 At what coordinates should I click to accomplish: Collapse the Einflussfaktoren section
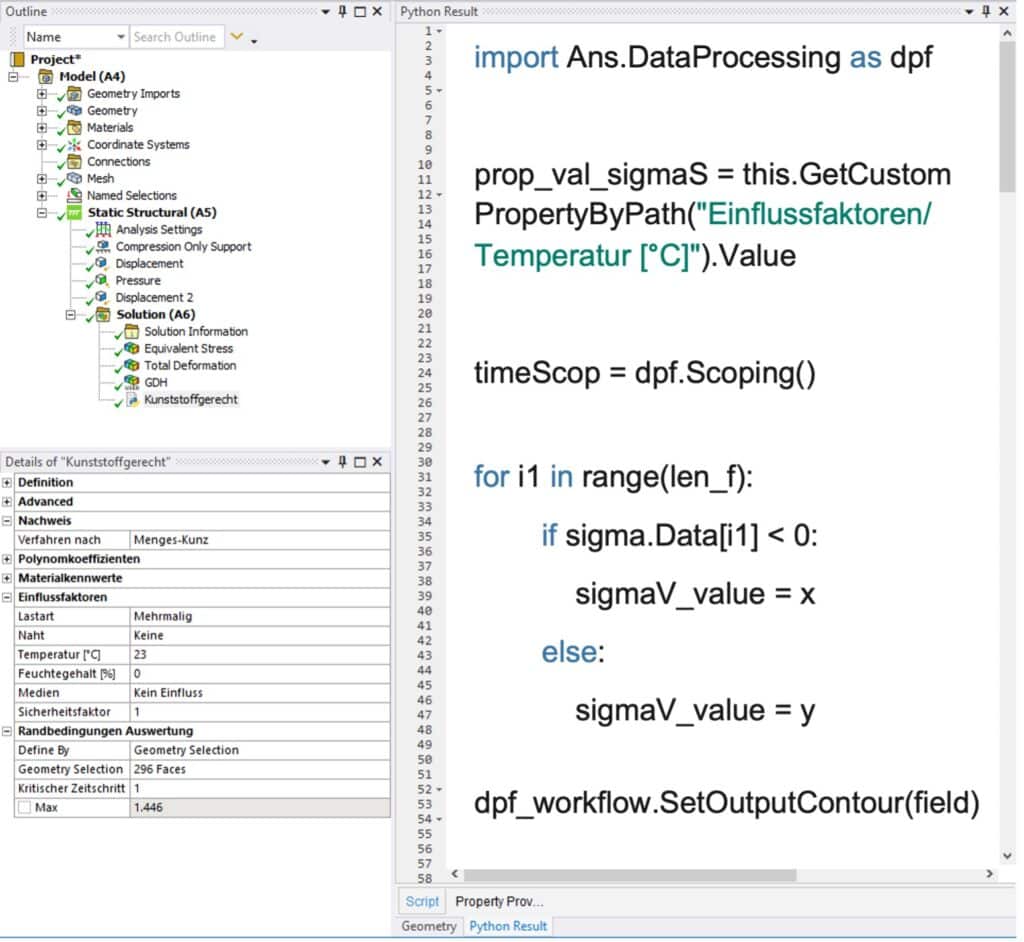[8, 598]
